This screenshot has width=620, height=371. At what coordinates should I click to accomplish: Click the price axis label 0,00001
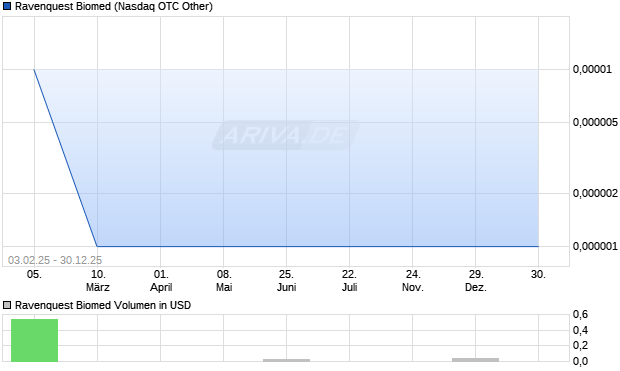592,70
